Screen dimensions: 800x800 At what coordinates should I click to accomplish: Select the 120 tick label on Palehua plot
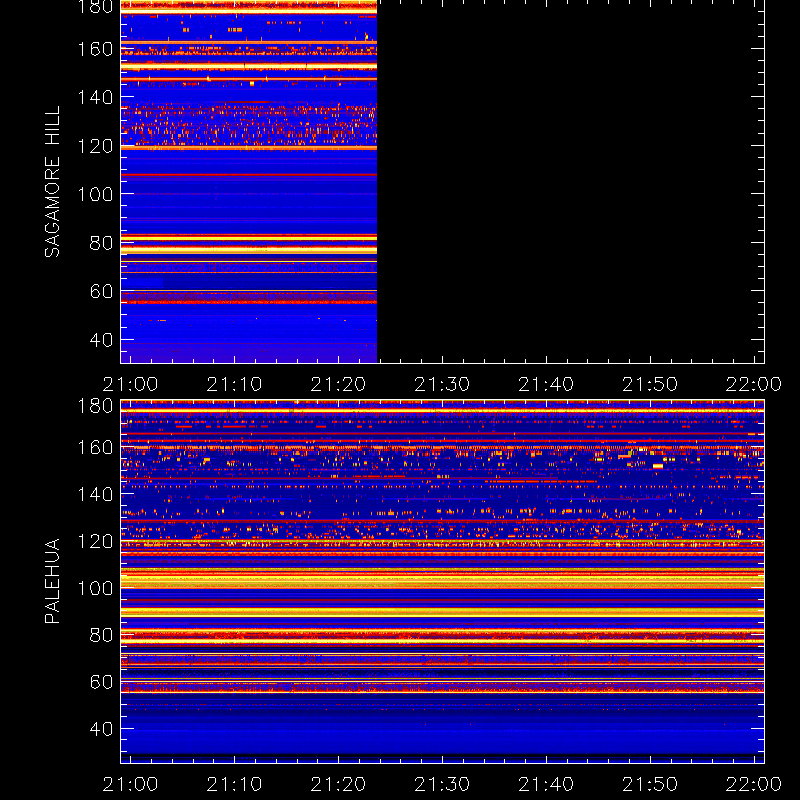point(95,541)
